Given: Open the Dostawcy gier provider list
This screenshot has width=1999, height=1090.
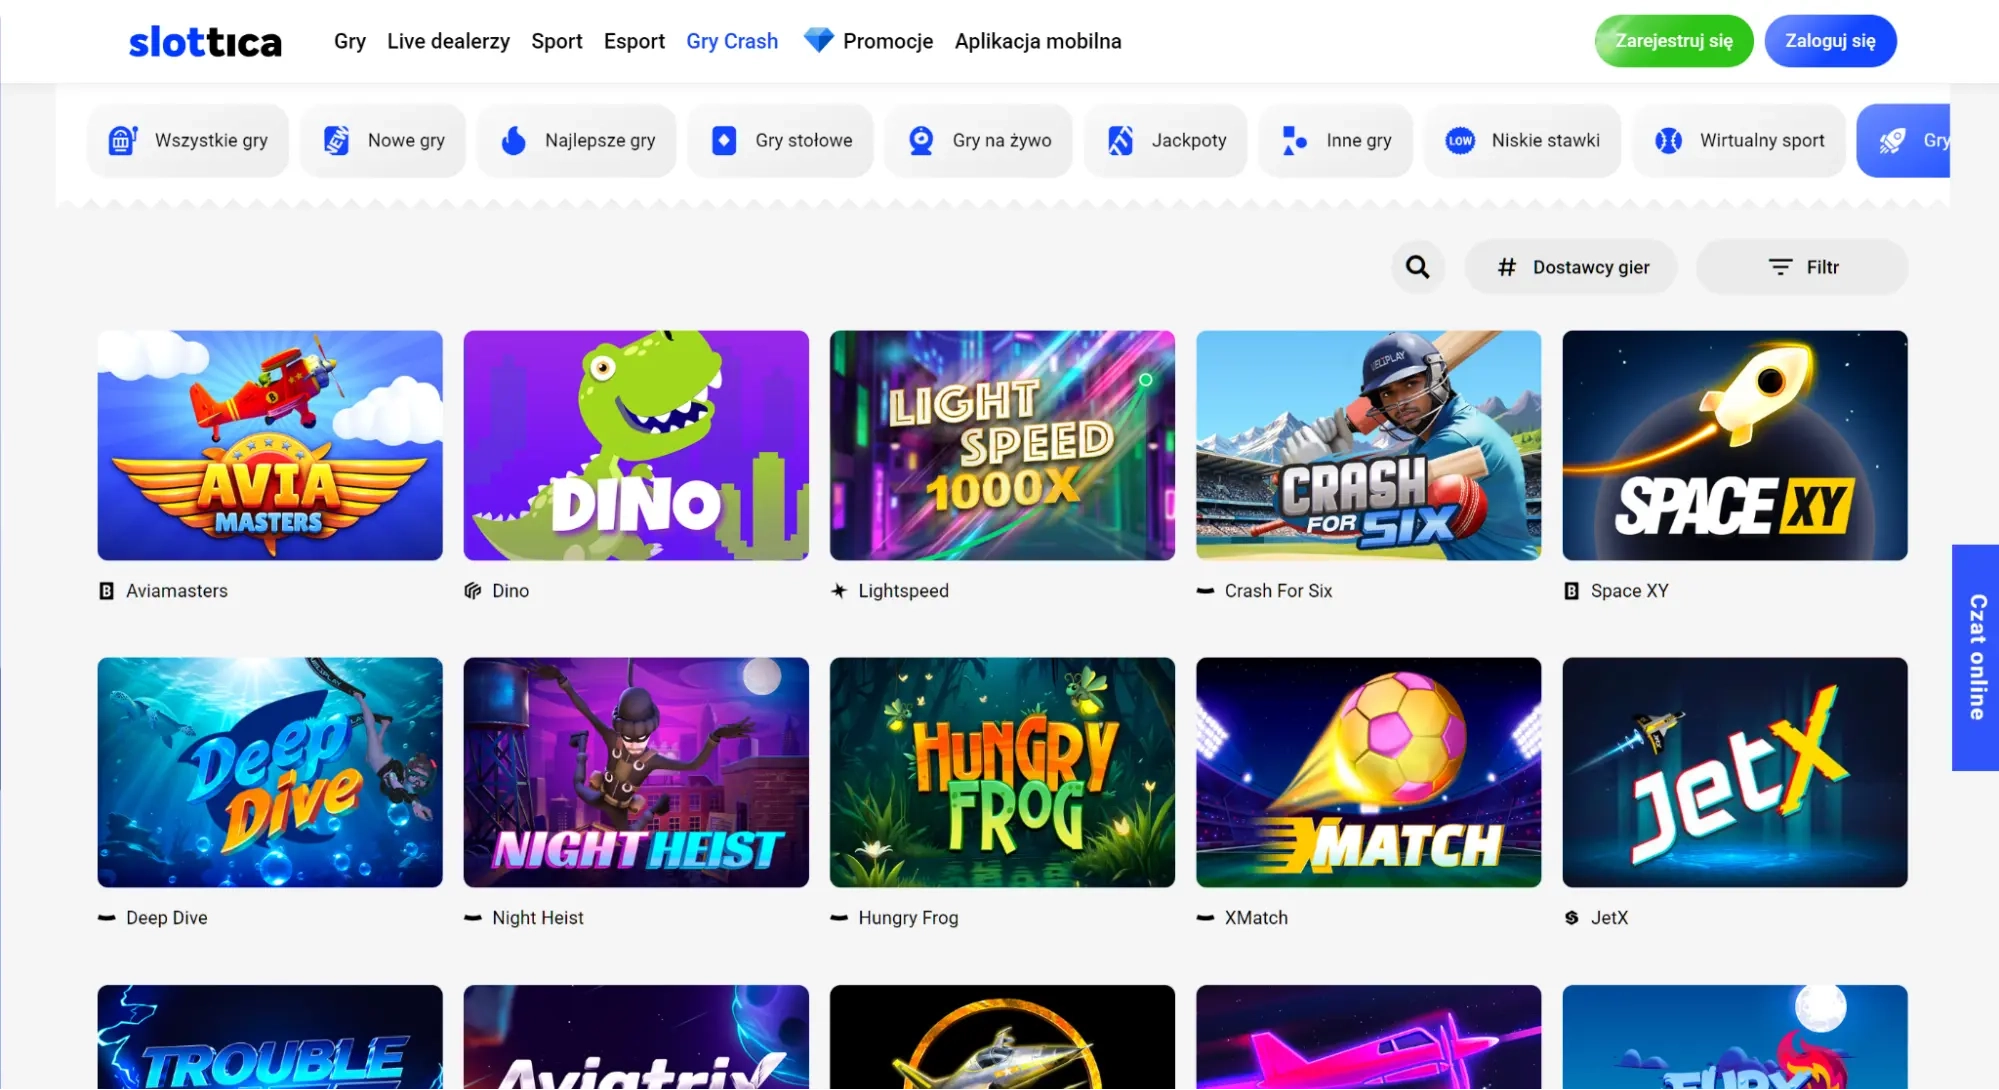Looking at the screenshot, I should point(1571,267).
